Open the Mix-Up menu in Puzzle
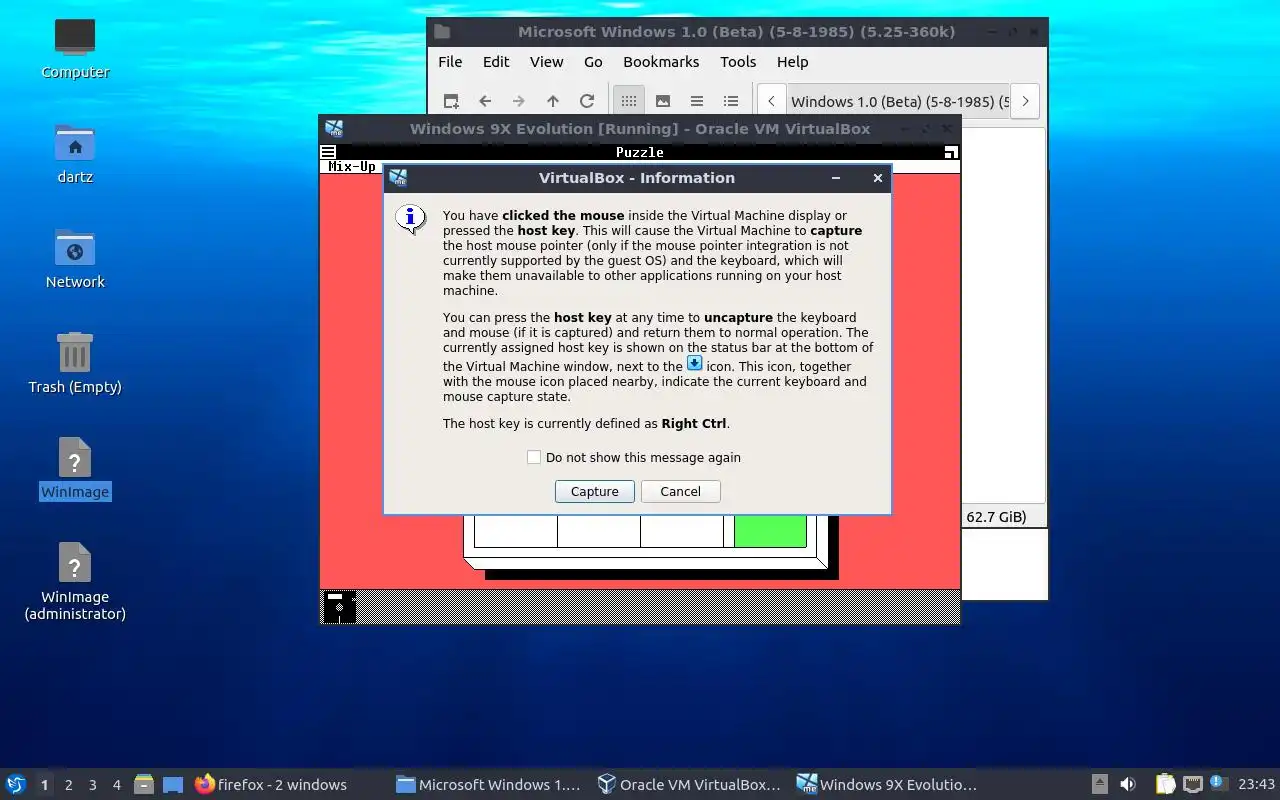The height and width of the screenshot is (800, 1280). coord(352,167)
